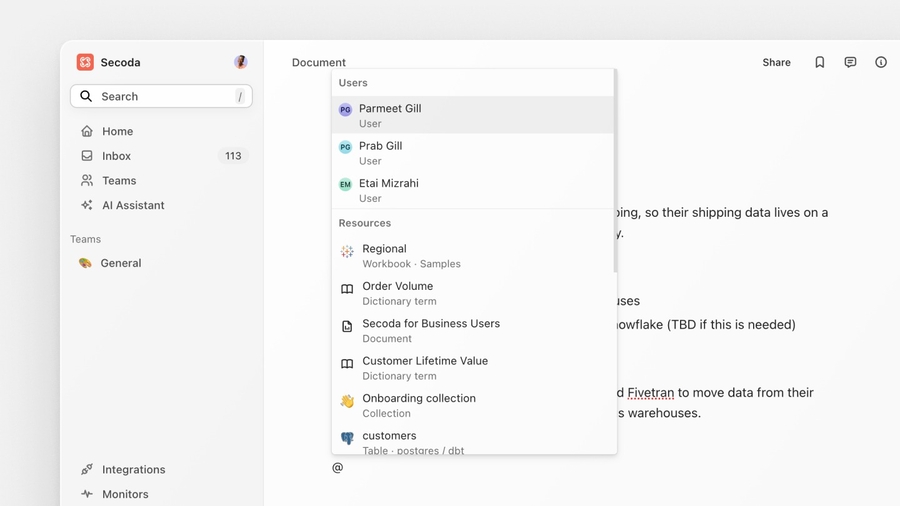Click the Share button

point(776,62)
